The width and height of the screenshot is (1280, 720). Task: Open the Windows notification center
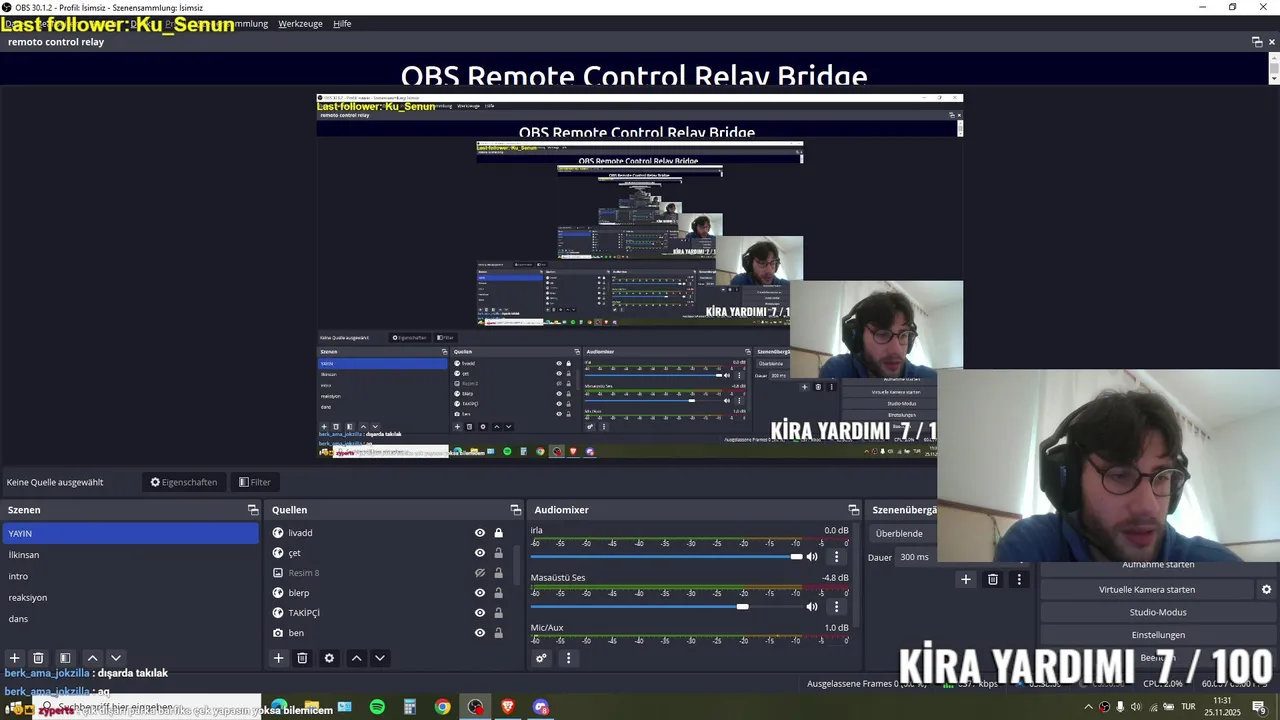click(x=1259, y=707)
